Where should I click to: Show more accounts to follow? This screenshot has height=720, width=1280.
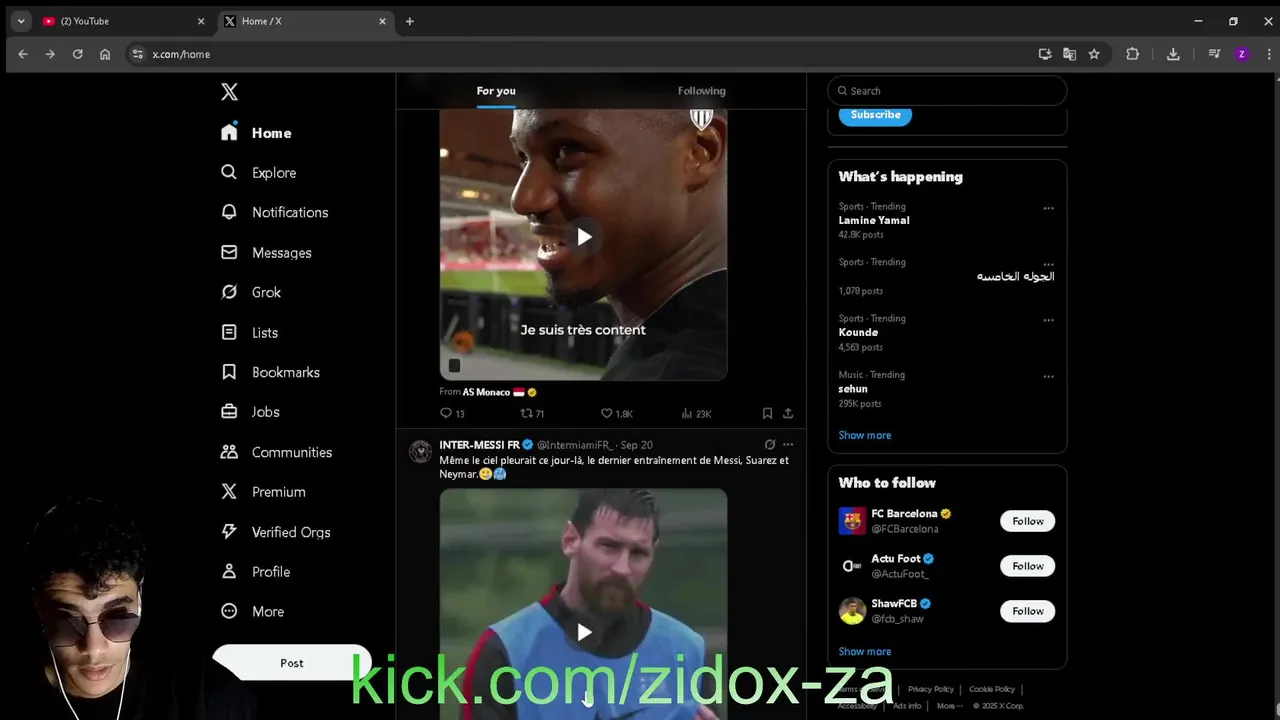point(865,651)
